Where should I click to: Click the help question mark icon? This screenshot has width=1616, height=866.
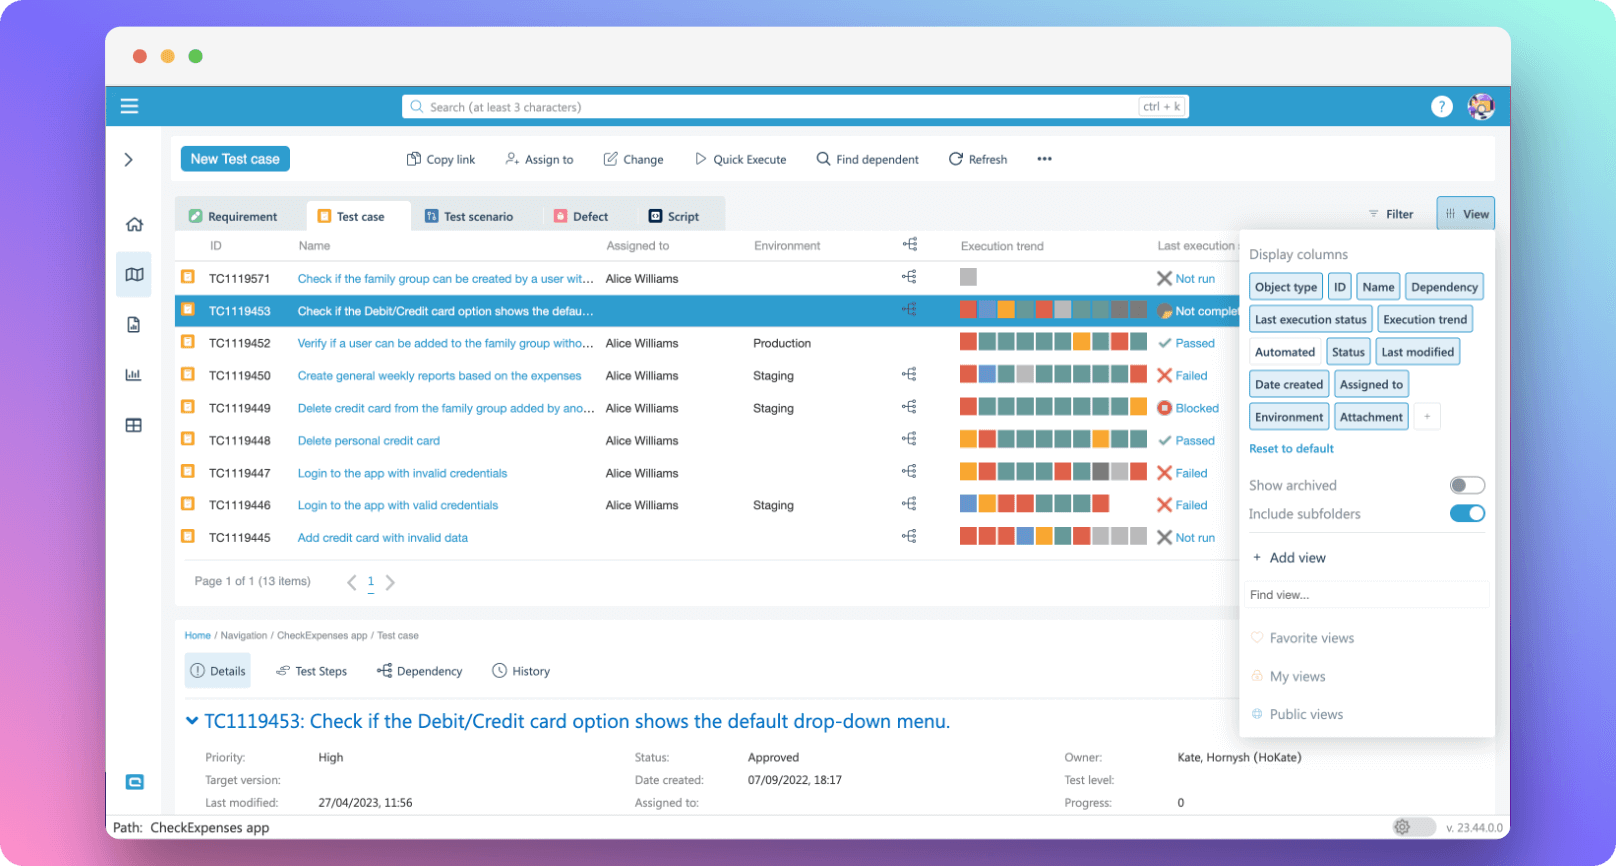coord(1441,106)
